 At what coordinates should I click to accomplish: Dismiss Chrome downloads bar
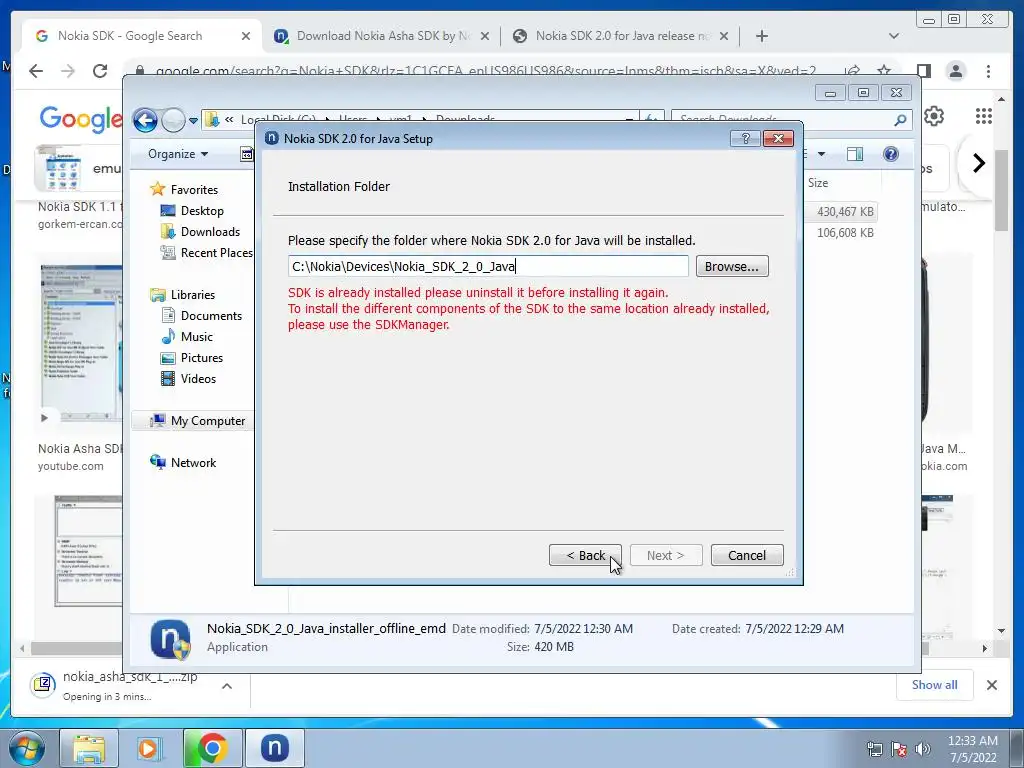[991, 685]
